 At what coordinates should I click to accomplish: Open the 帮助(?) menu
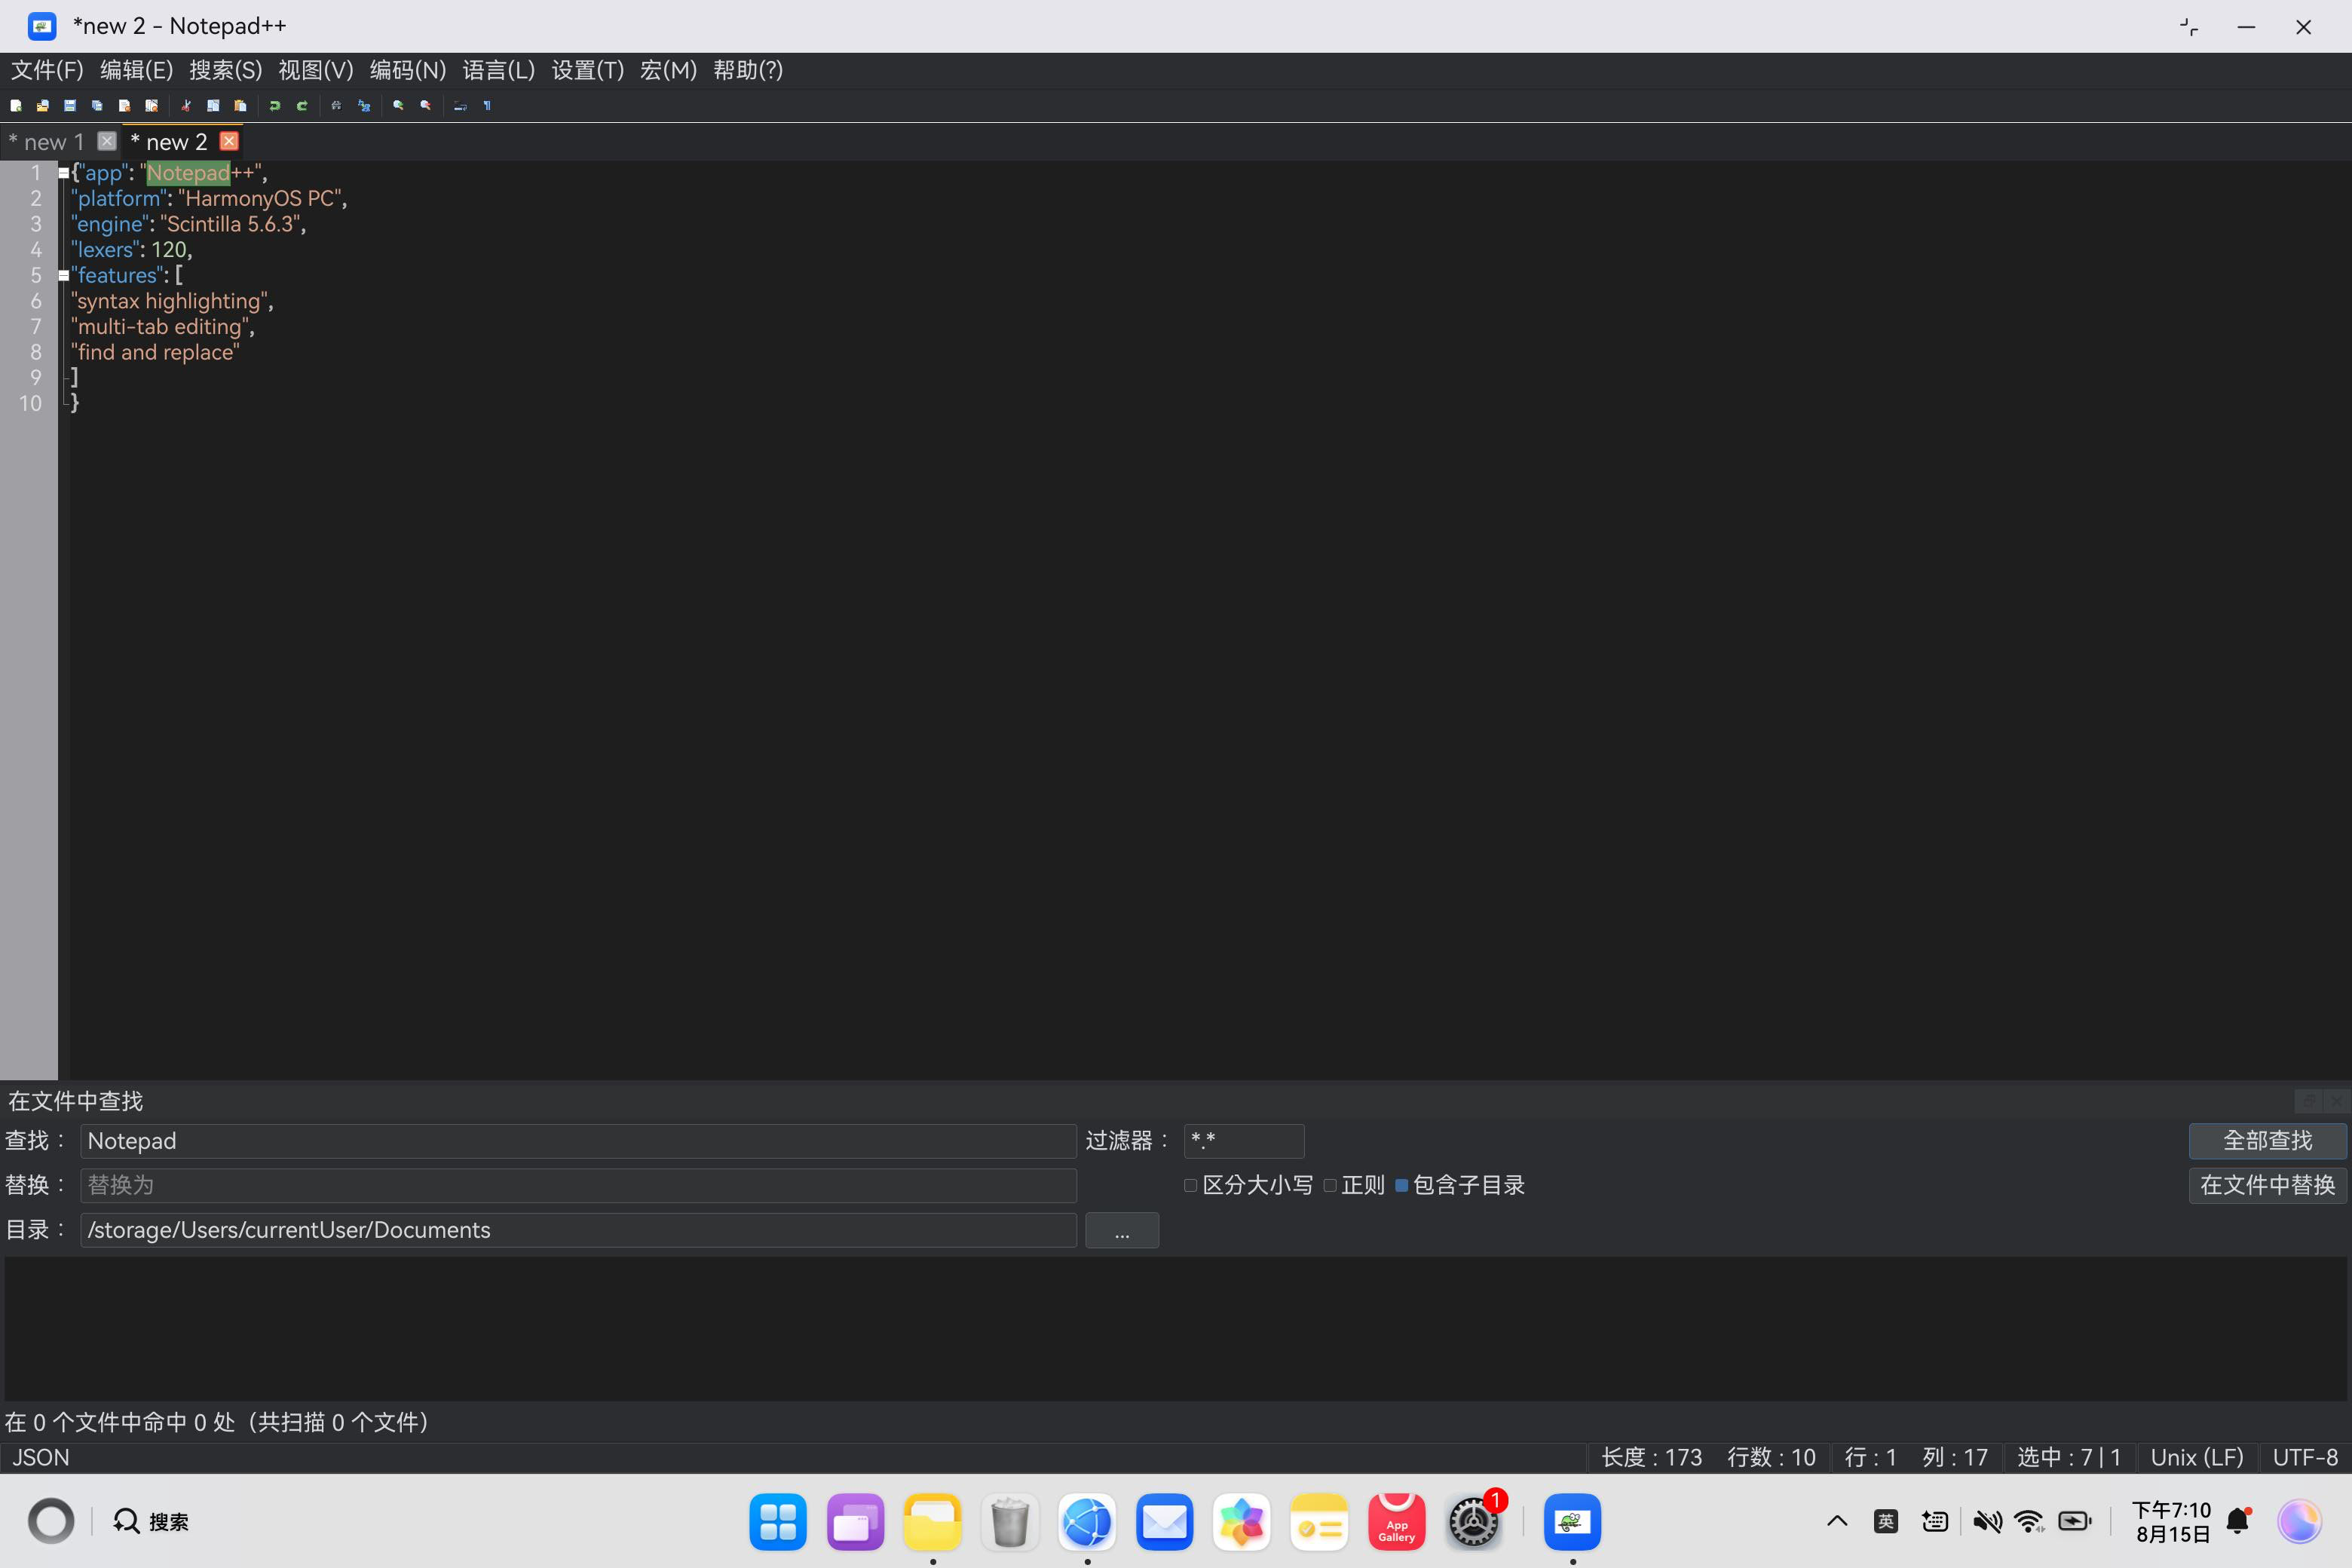coord(748,70)
